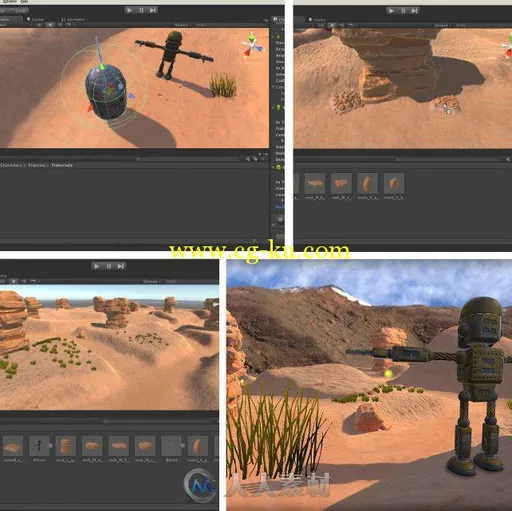This screenshot has height=511, width=512.
Task: Select fourth rock thumbnail in top-right project panel
Action: pyautogui.click(x=394, y=183)
